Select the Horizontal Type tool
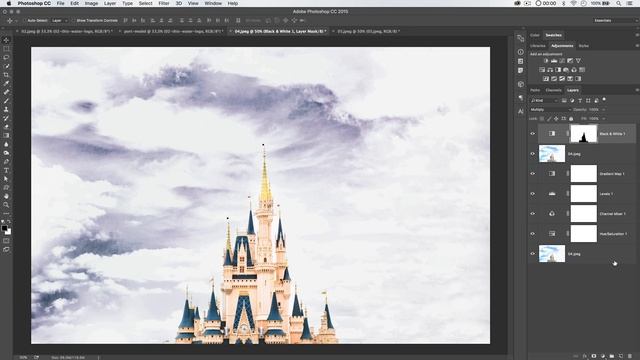640x360 pixels. coord(6,170)
